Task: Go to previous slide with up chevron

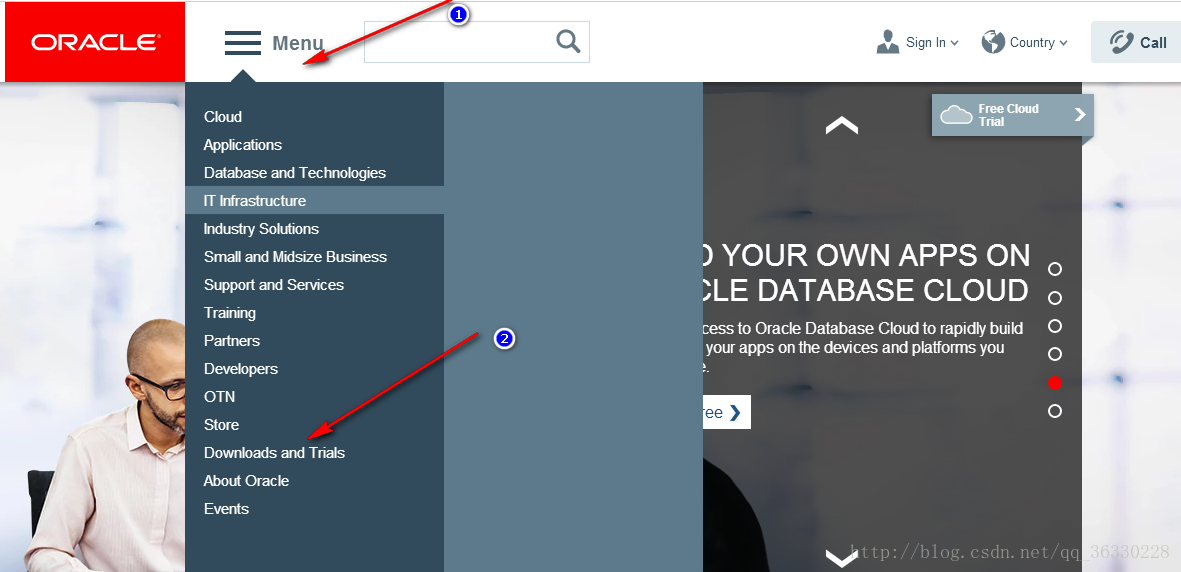Action: pos(841,125)
